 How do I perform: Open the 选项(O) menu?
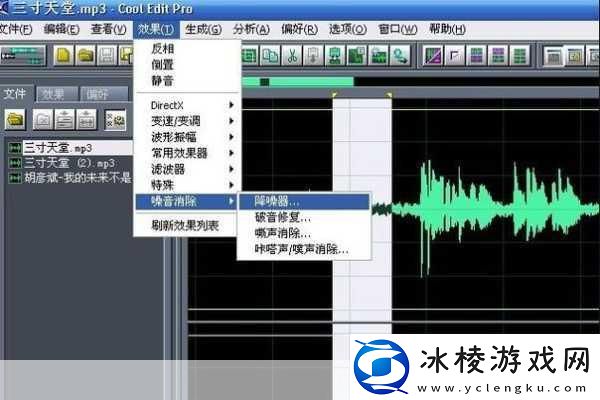[x=348, y=29]
